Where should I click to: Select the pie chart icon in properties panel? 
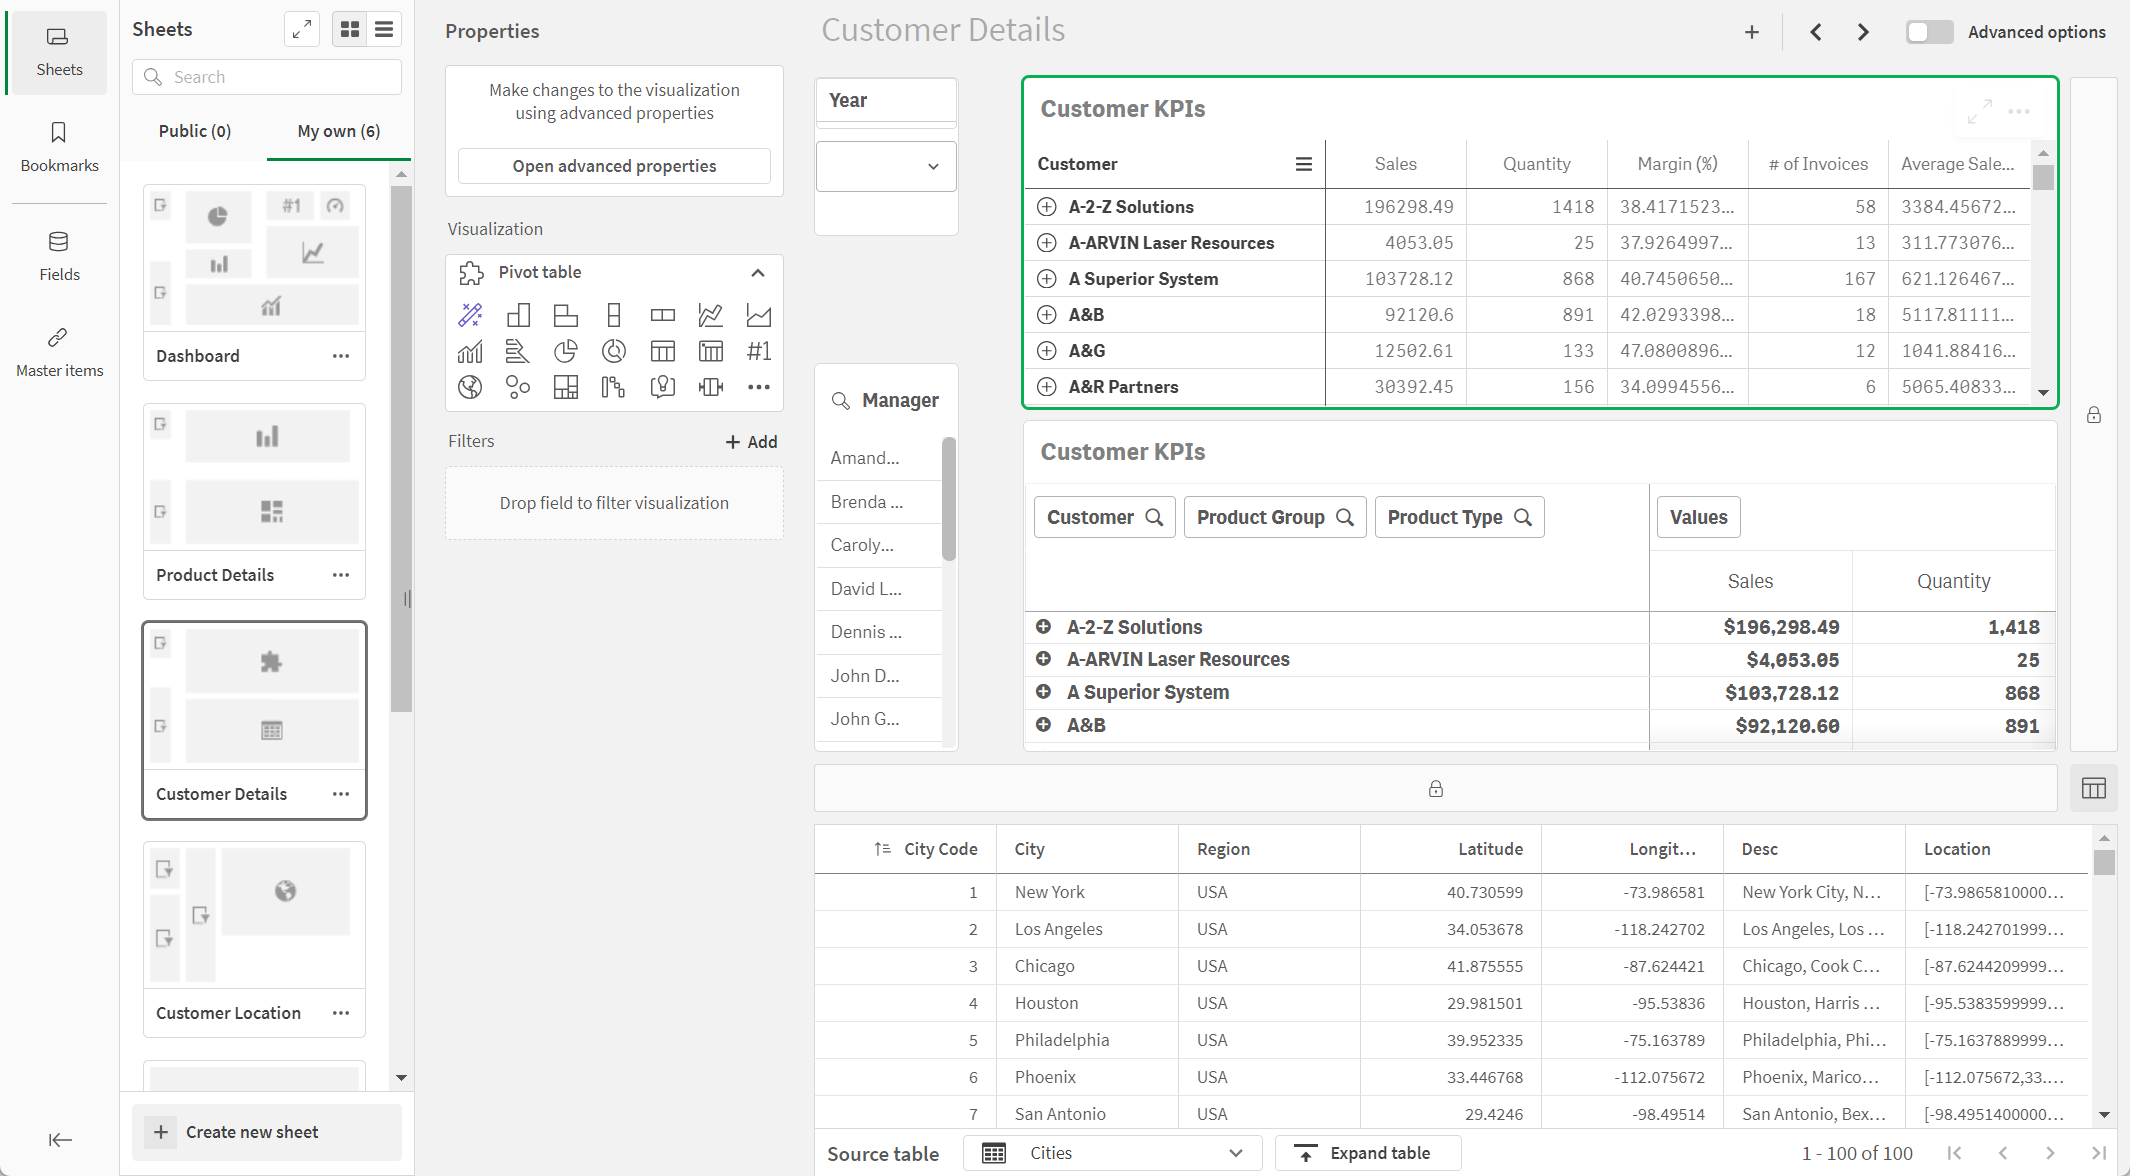point(565,350)
